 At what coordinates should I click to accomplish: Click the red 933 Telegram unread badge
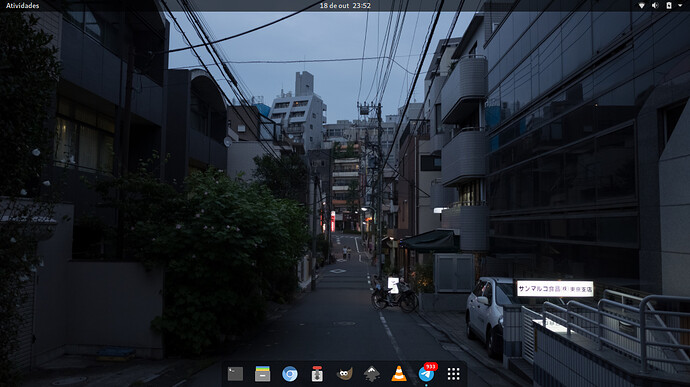point(430,367)
